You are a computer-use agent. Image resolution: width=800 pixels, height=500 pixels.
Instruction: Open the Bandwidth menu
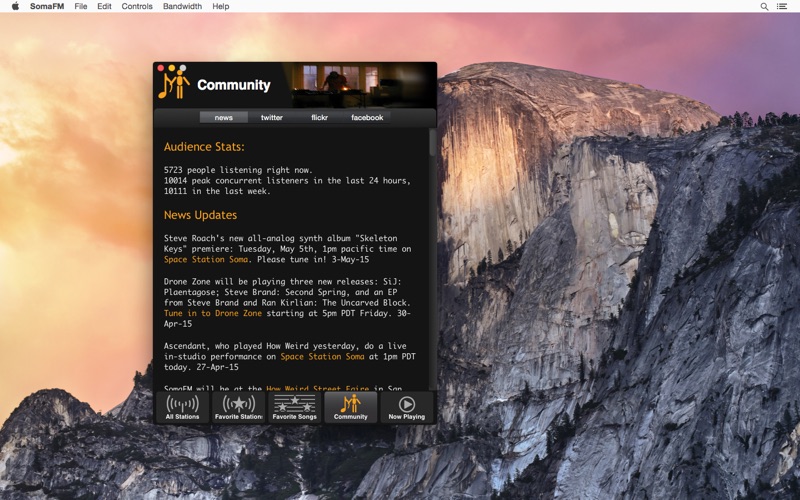182,6
